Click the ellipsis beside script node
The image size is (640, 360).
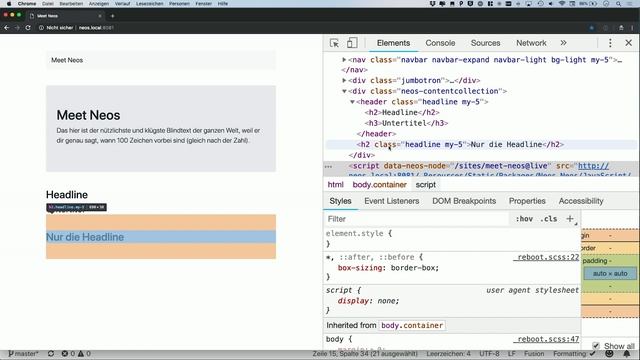pyautogui.click(x=328, y=167)
